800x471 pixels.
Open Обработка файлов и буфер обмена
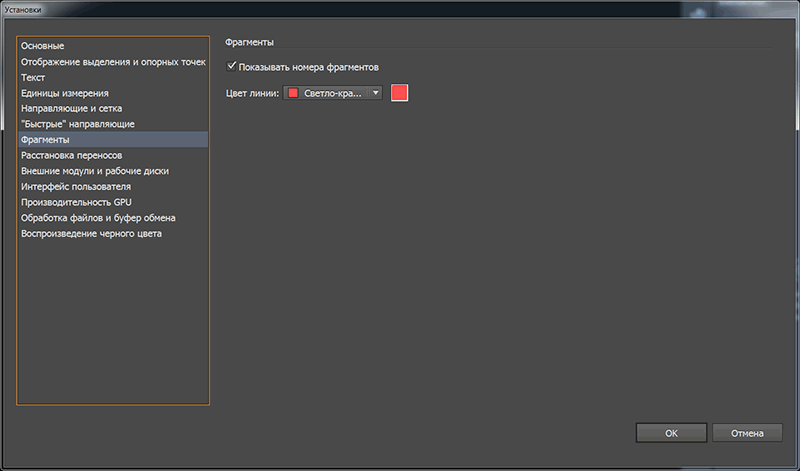click(x=99, y=218)
